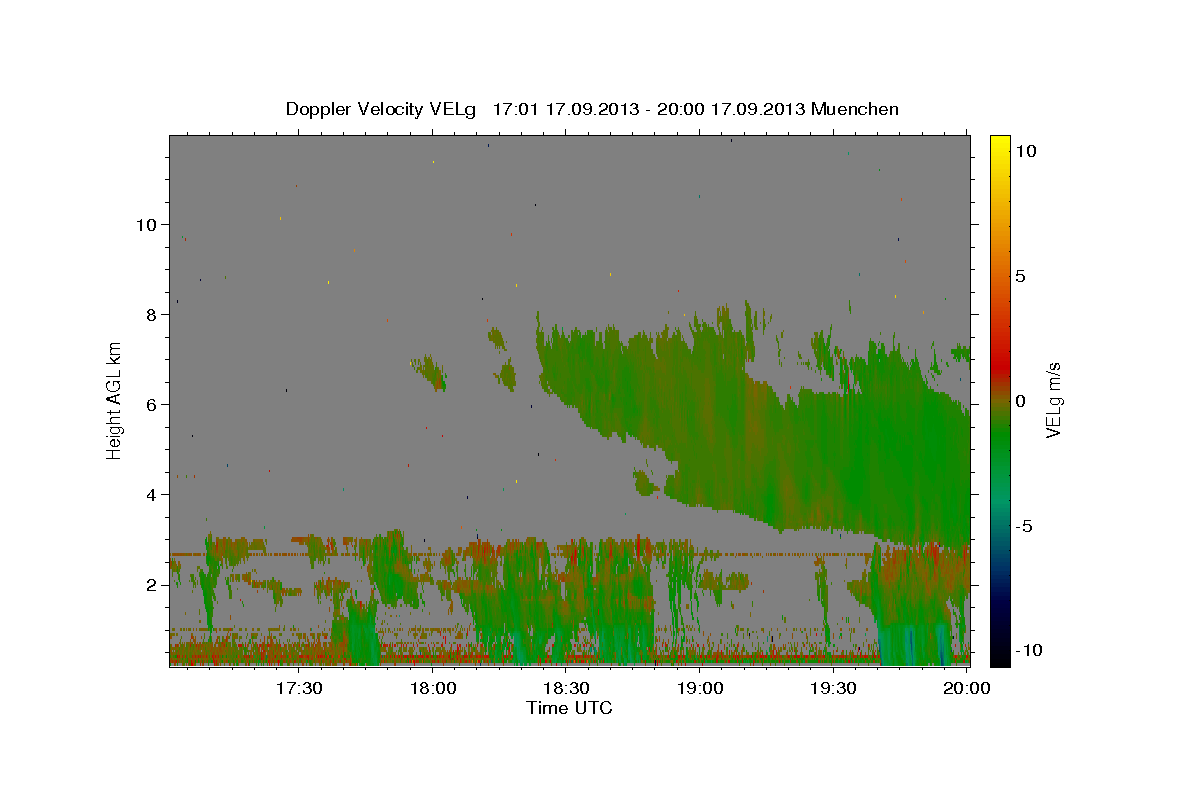Click the 19:00 time axis tick label
Viewport: 1200px width, 800px height.
coord(700,688)
